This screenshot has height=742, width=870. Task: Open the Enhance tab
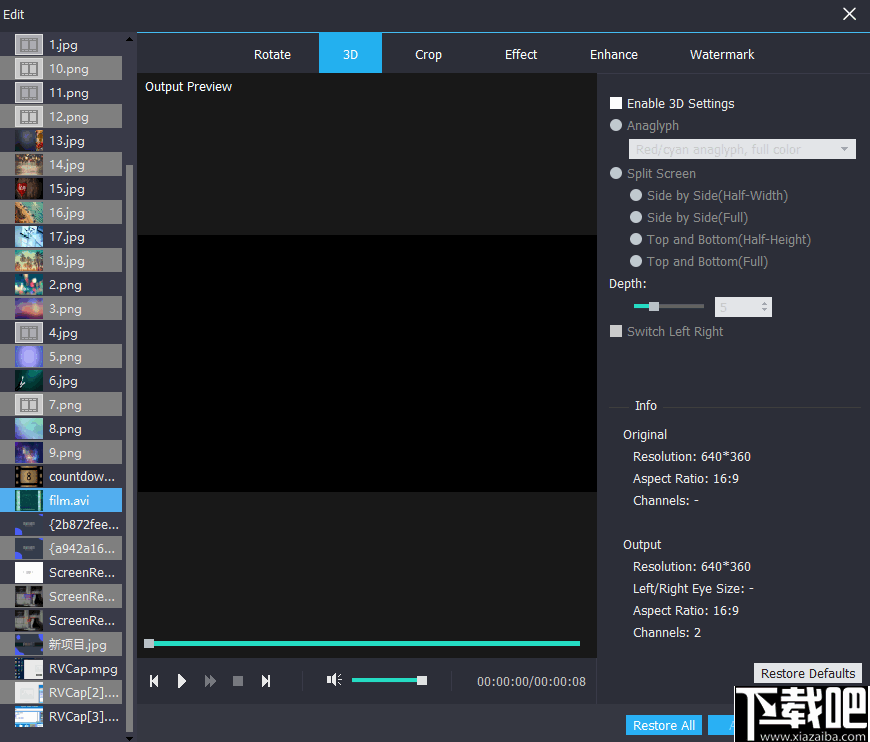[x=613, y=54]
